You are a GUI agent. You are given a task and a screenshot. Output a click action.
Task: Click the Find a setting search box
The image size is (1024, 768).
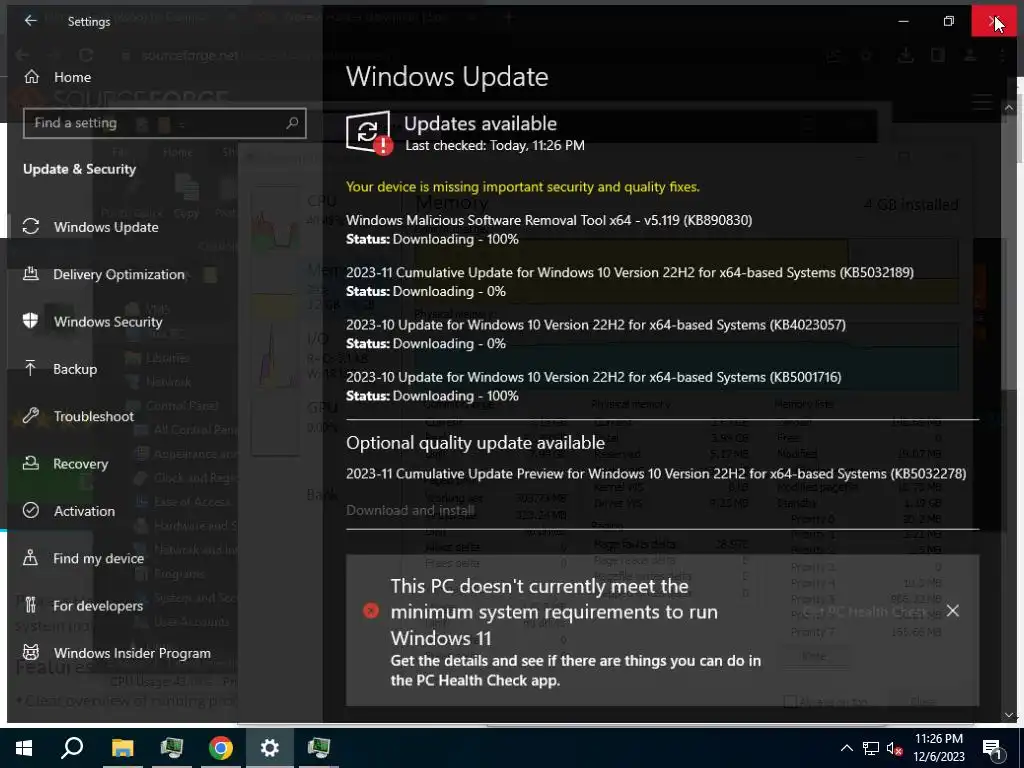click(x=165, y=123)
